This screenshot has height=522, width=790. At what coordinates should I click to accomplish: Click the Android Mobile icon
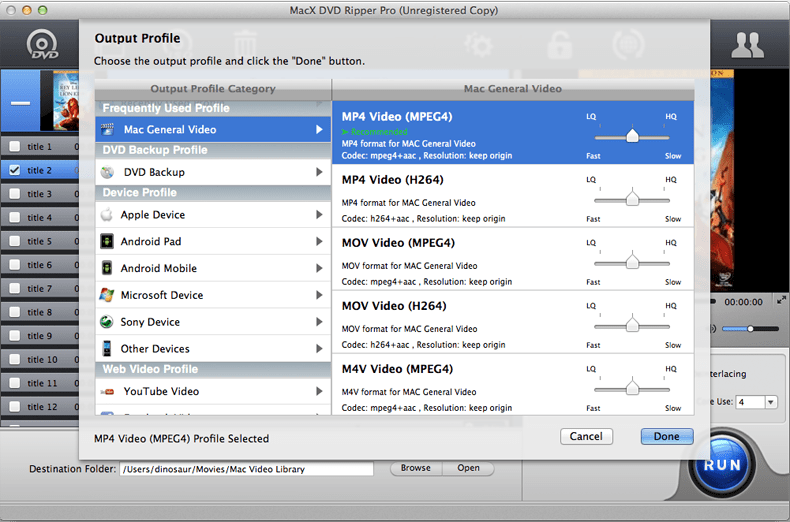[x=107, y=268]
